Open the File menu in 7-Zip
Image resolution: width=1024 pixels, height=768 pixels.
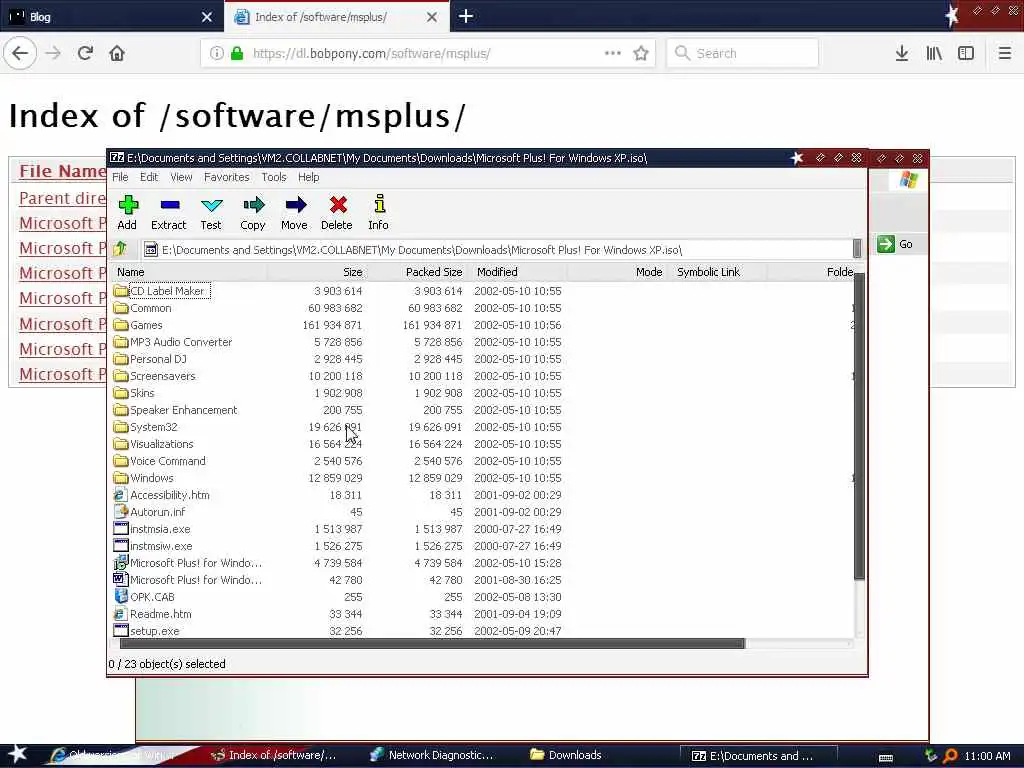(x=120, y=177)
